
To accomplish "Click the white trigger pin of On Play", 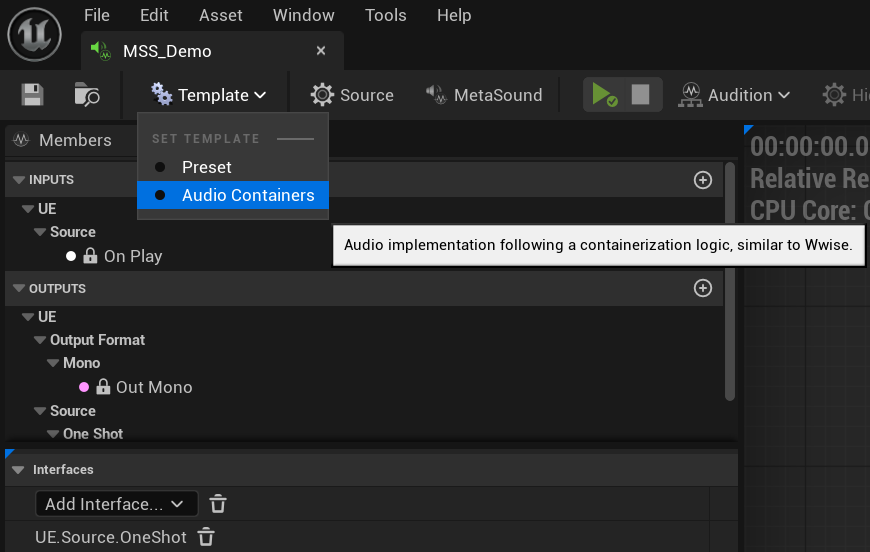I will click(70, 256).
